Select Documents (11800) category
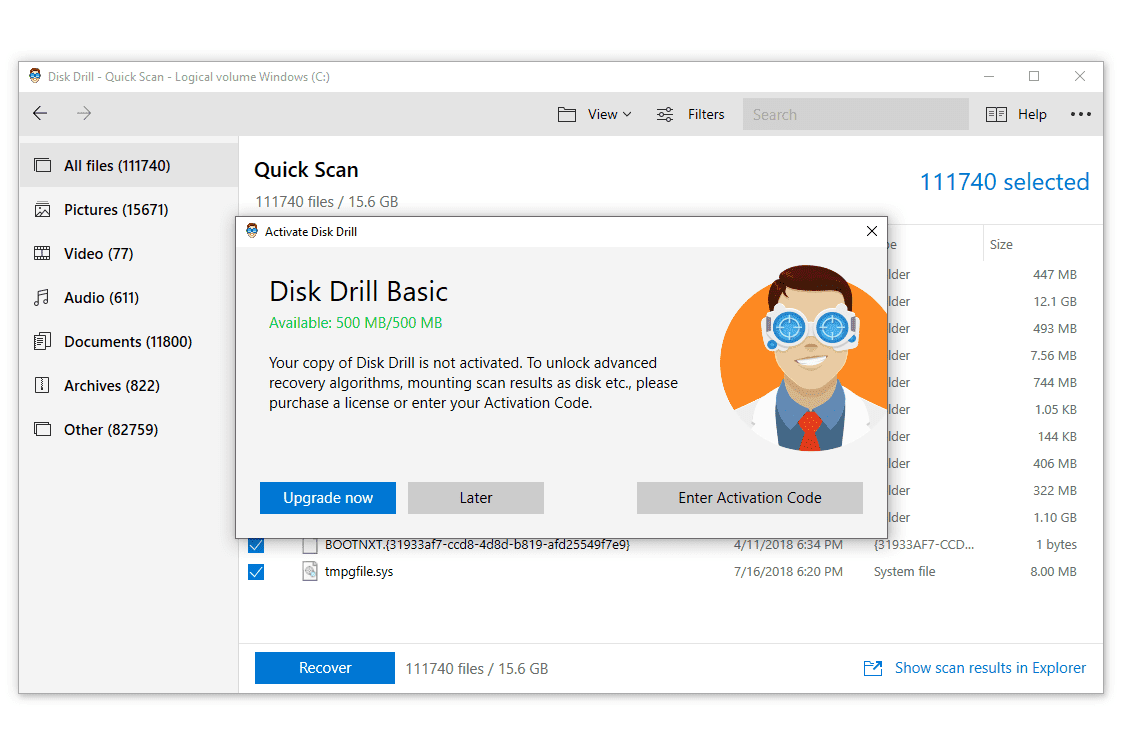The height and width of the screenshot is (749, 1124). click(129, 342)
